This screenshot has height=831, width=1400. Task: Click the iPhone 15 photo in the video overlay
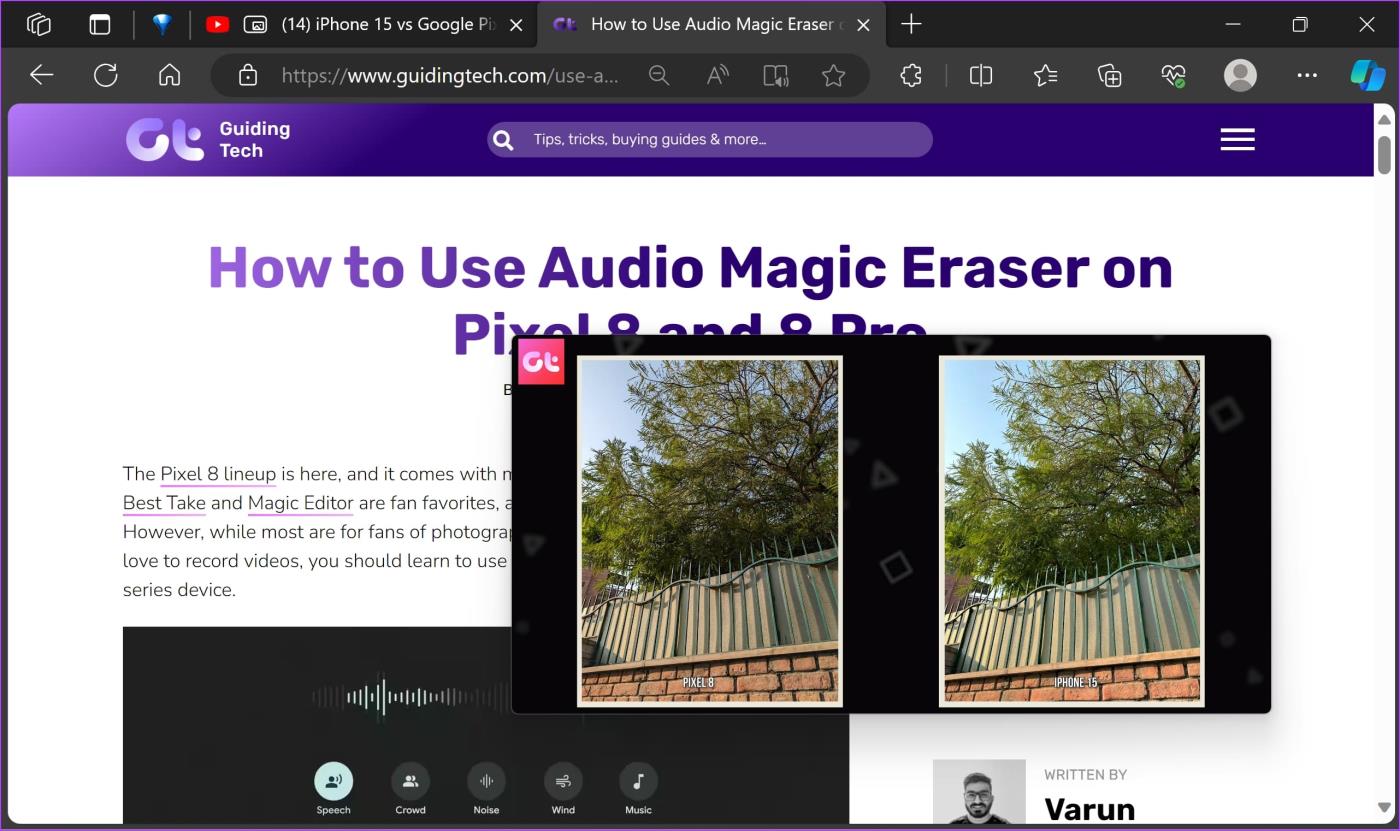click(x=1071, y=531)
